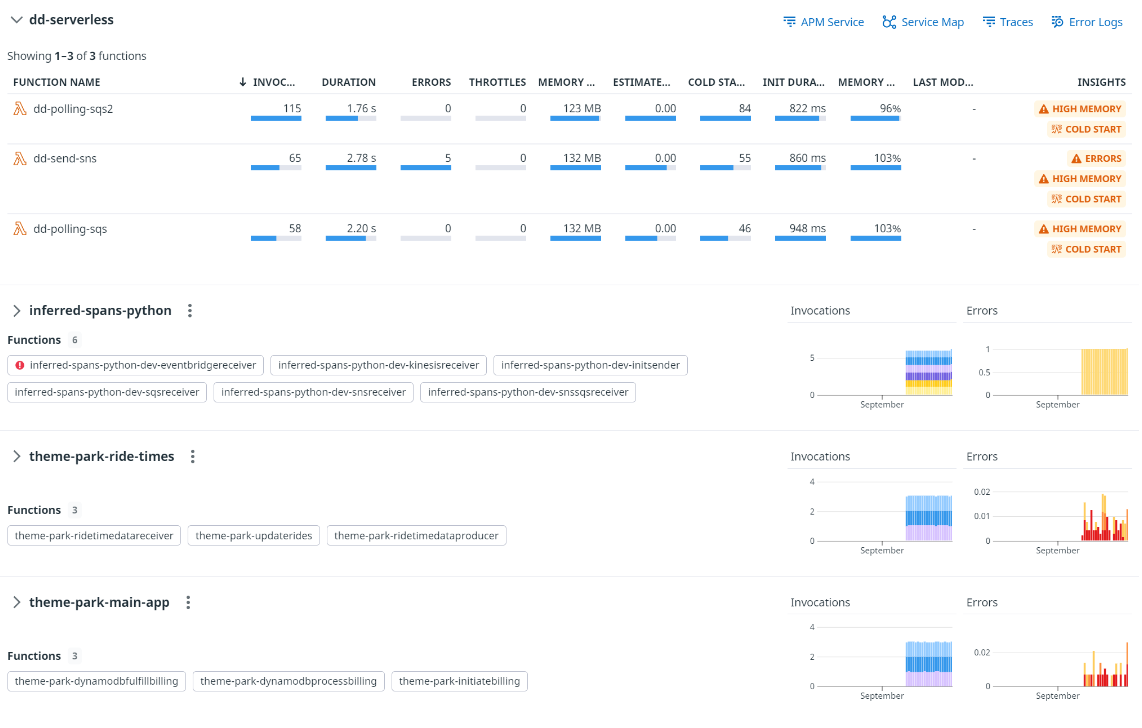Click errors count 5 for dd-send-sns

coord(448,158)
